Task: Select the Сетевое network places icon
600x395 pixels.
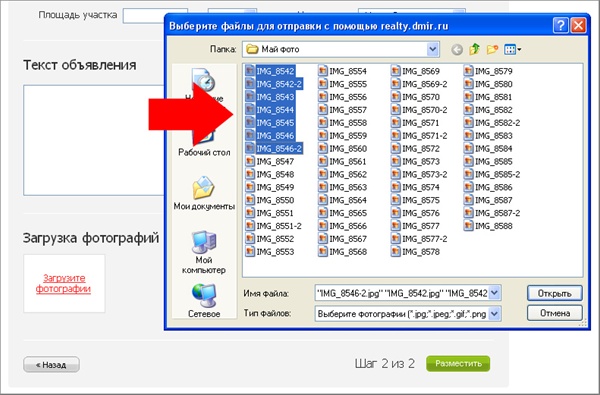Action: 204,301
